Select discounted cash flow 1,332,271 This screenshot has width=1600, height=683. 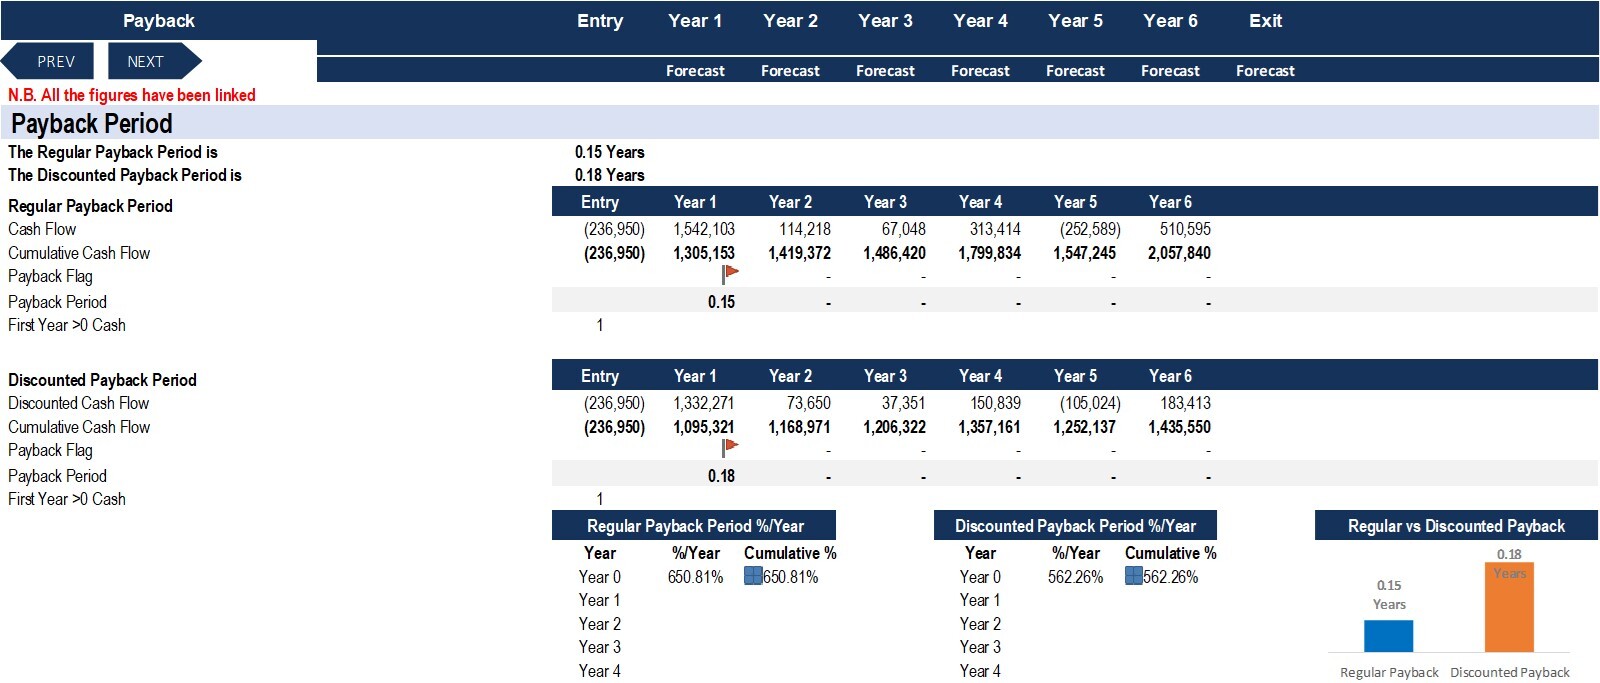tap(704, 403)
